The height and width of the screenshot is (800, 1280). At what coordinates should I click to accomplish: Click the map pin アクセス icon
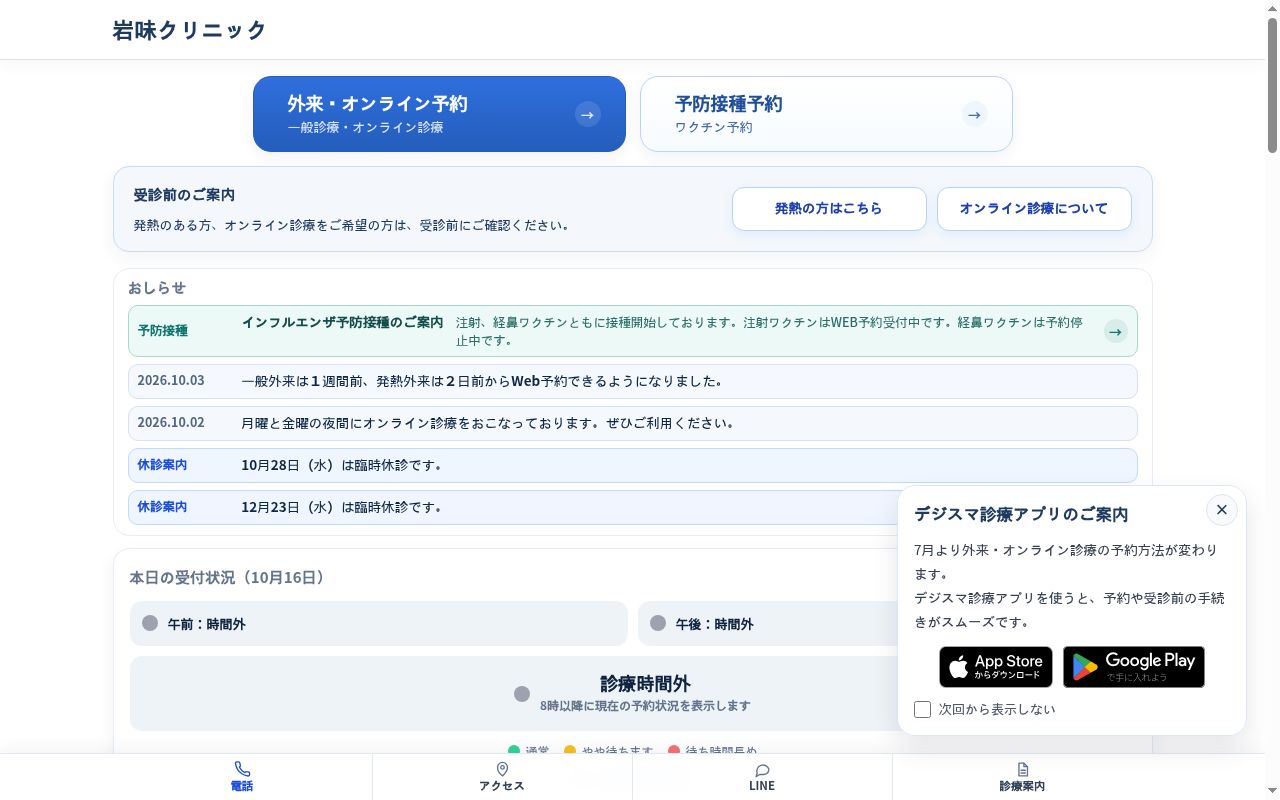point(502,769)
